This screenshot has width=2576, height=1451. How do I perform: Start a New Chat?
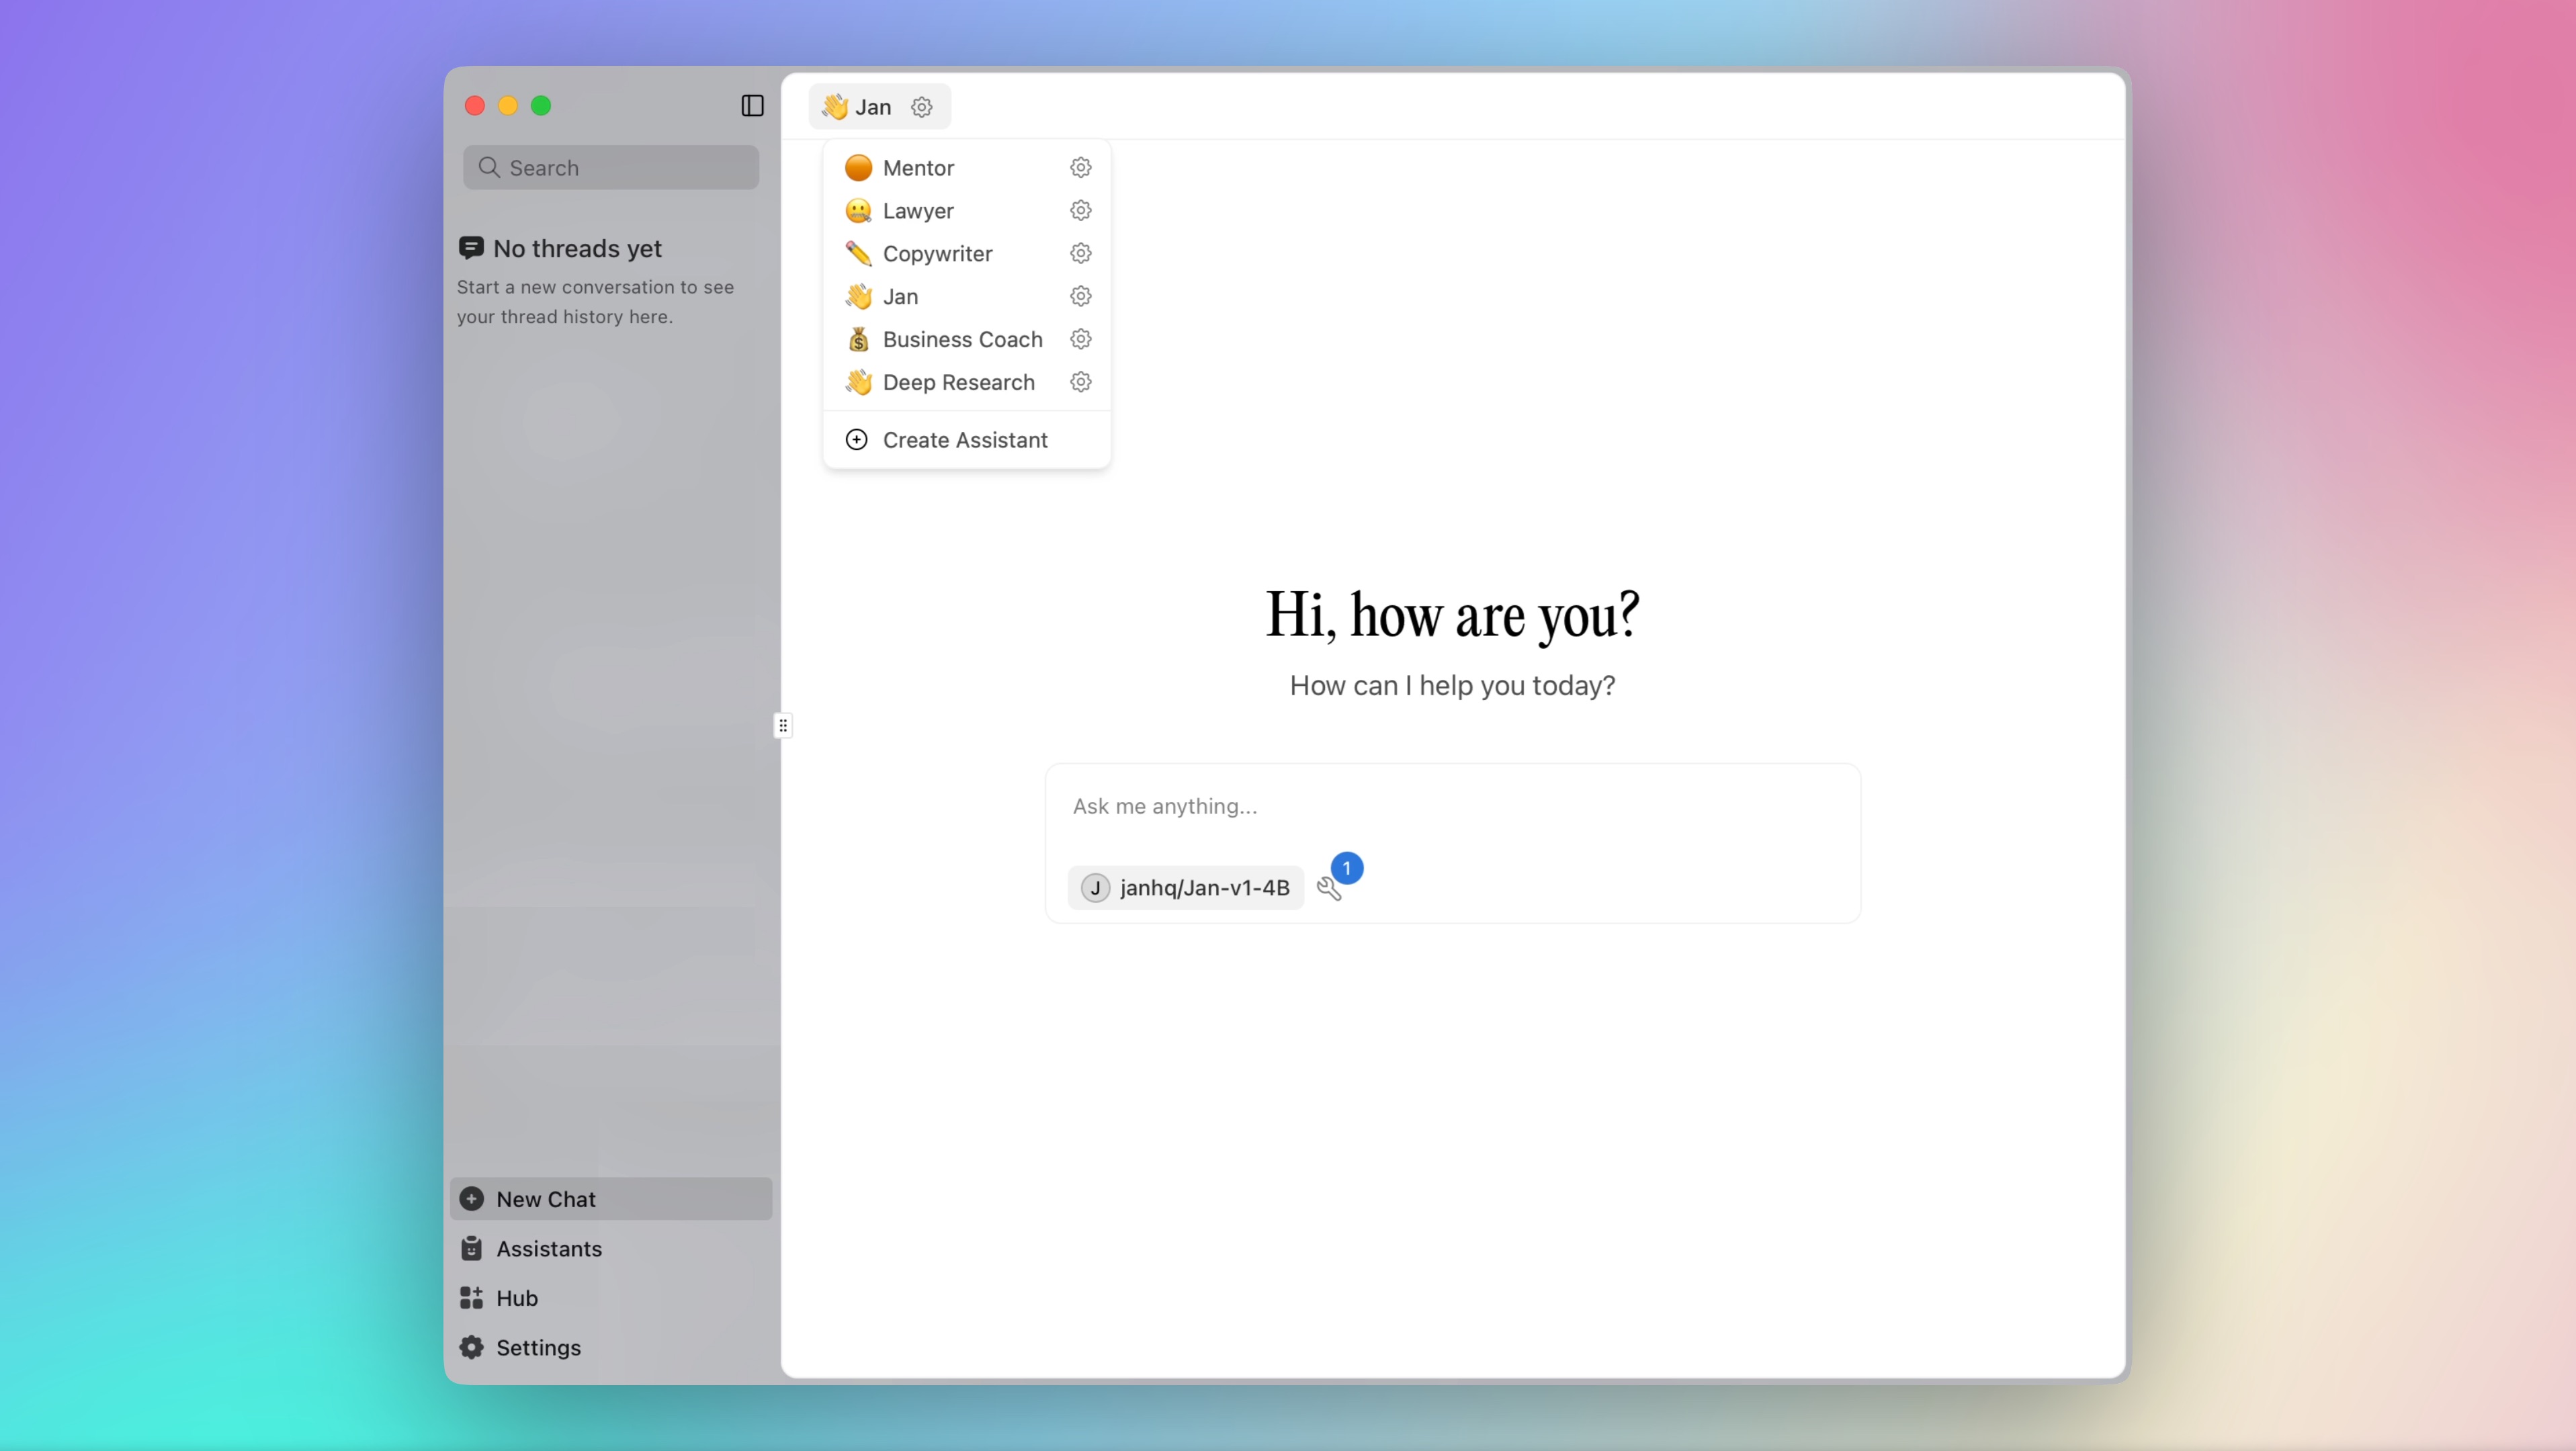pos(544,1199)
